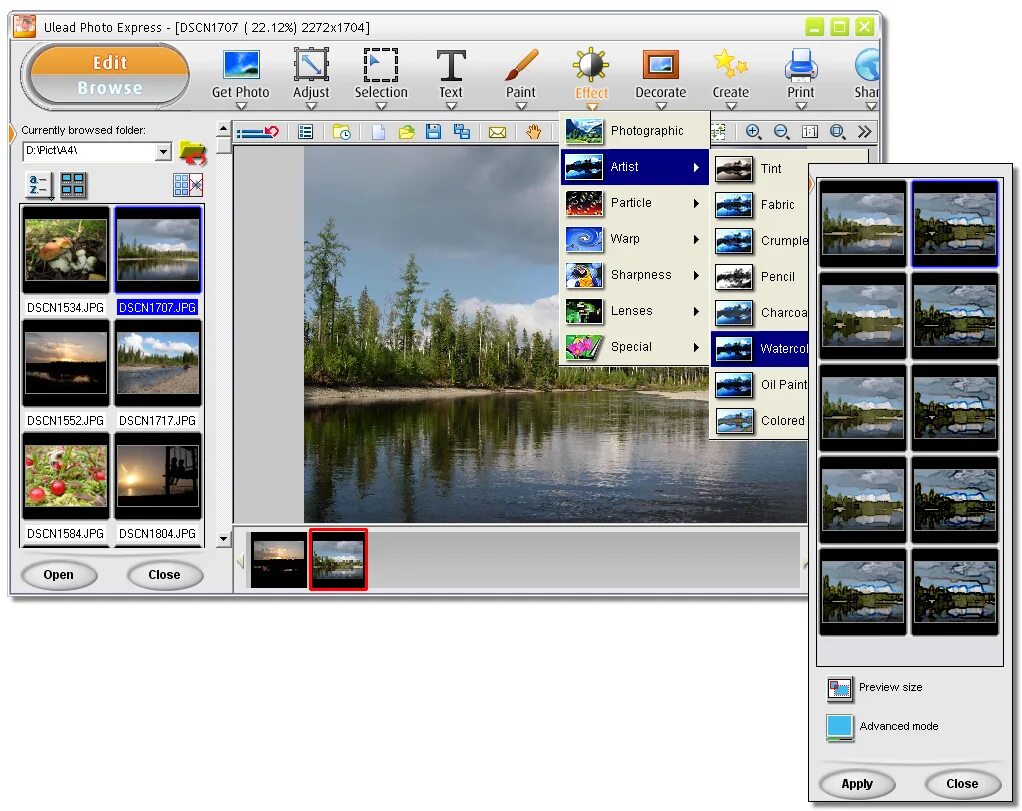
Task: Open the Adjust tool
Action: coord(311,73)
